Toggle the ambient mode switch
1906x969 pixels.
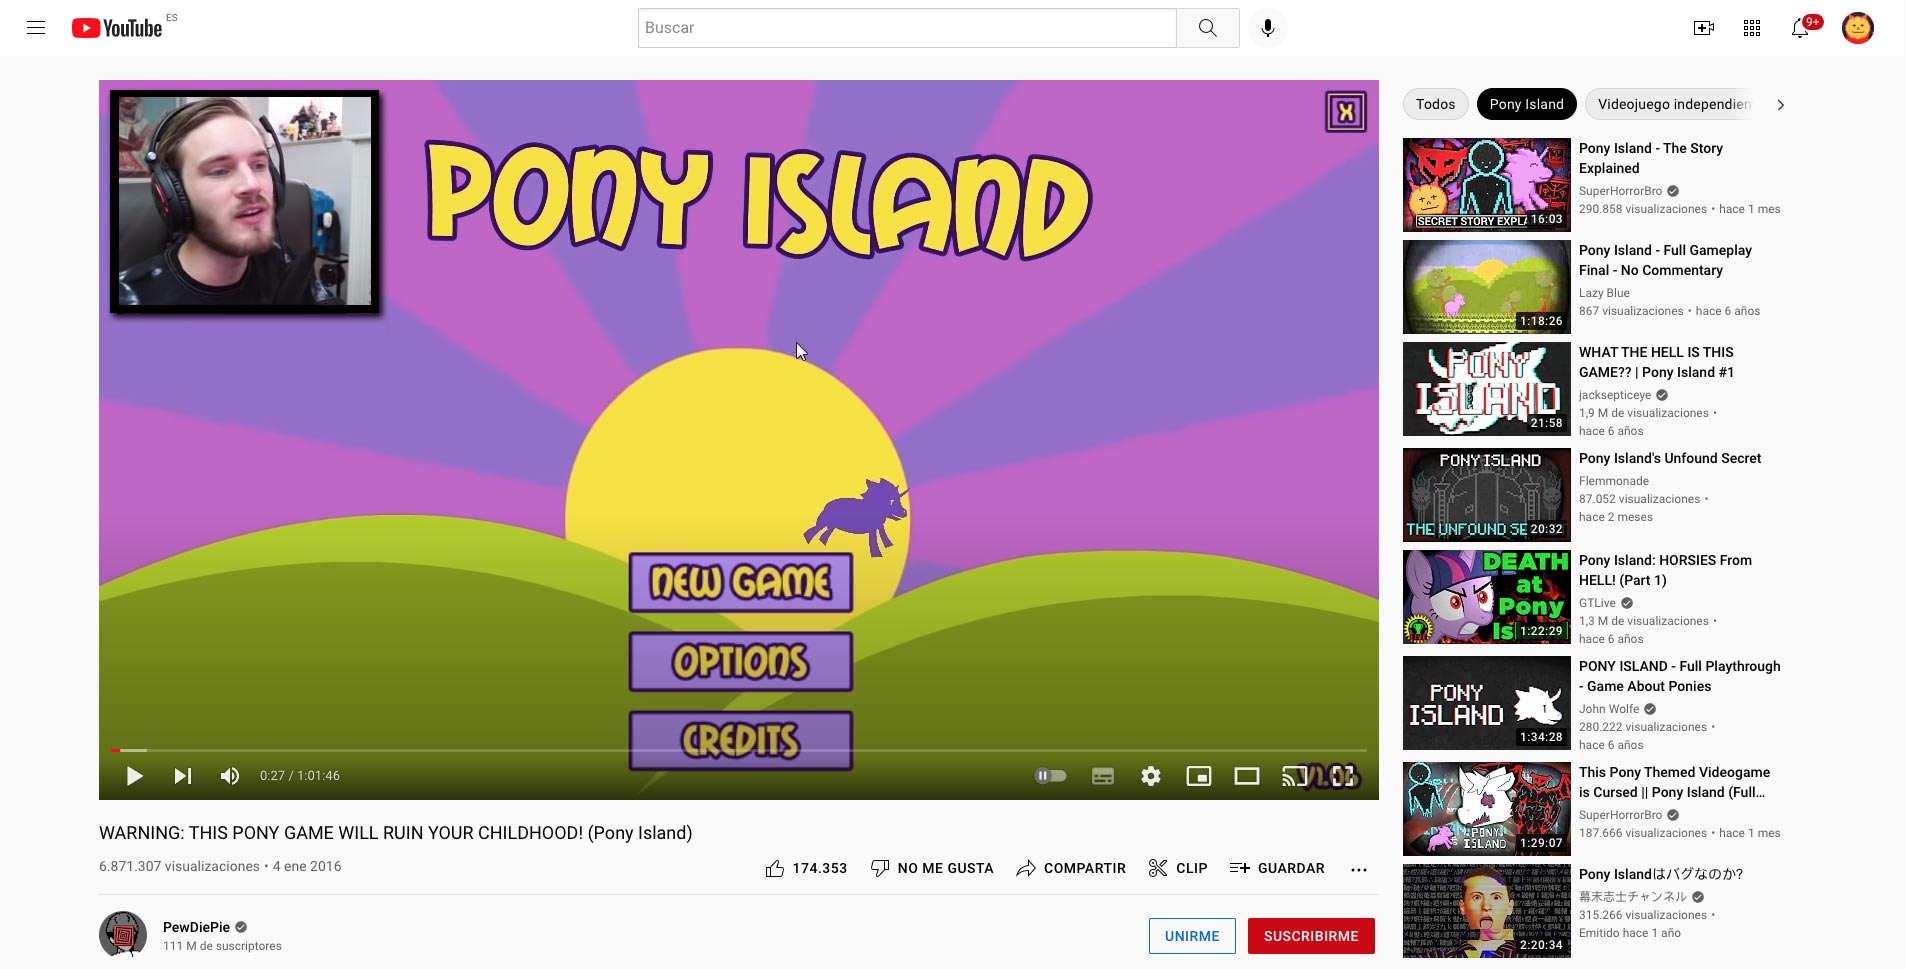tap(1051, 776)
